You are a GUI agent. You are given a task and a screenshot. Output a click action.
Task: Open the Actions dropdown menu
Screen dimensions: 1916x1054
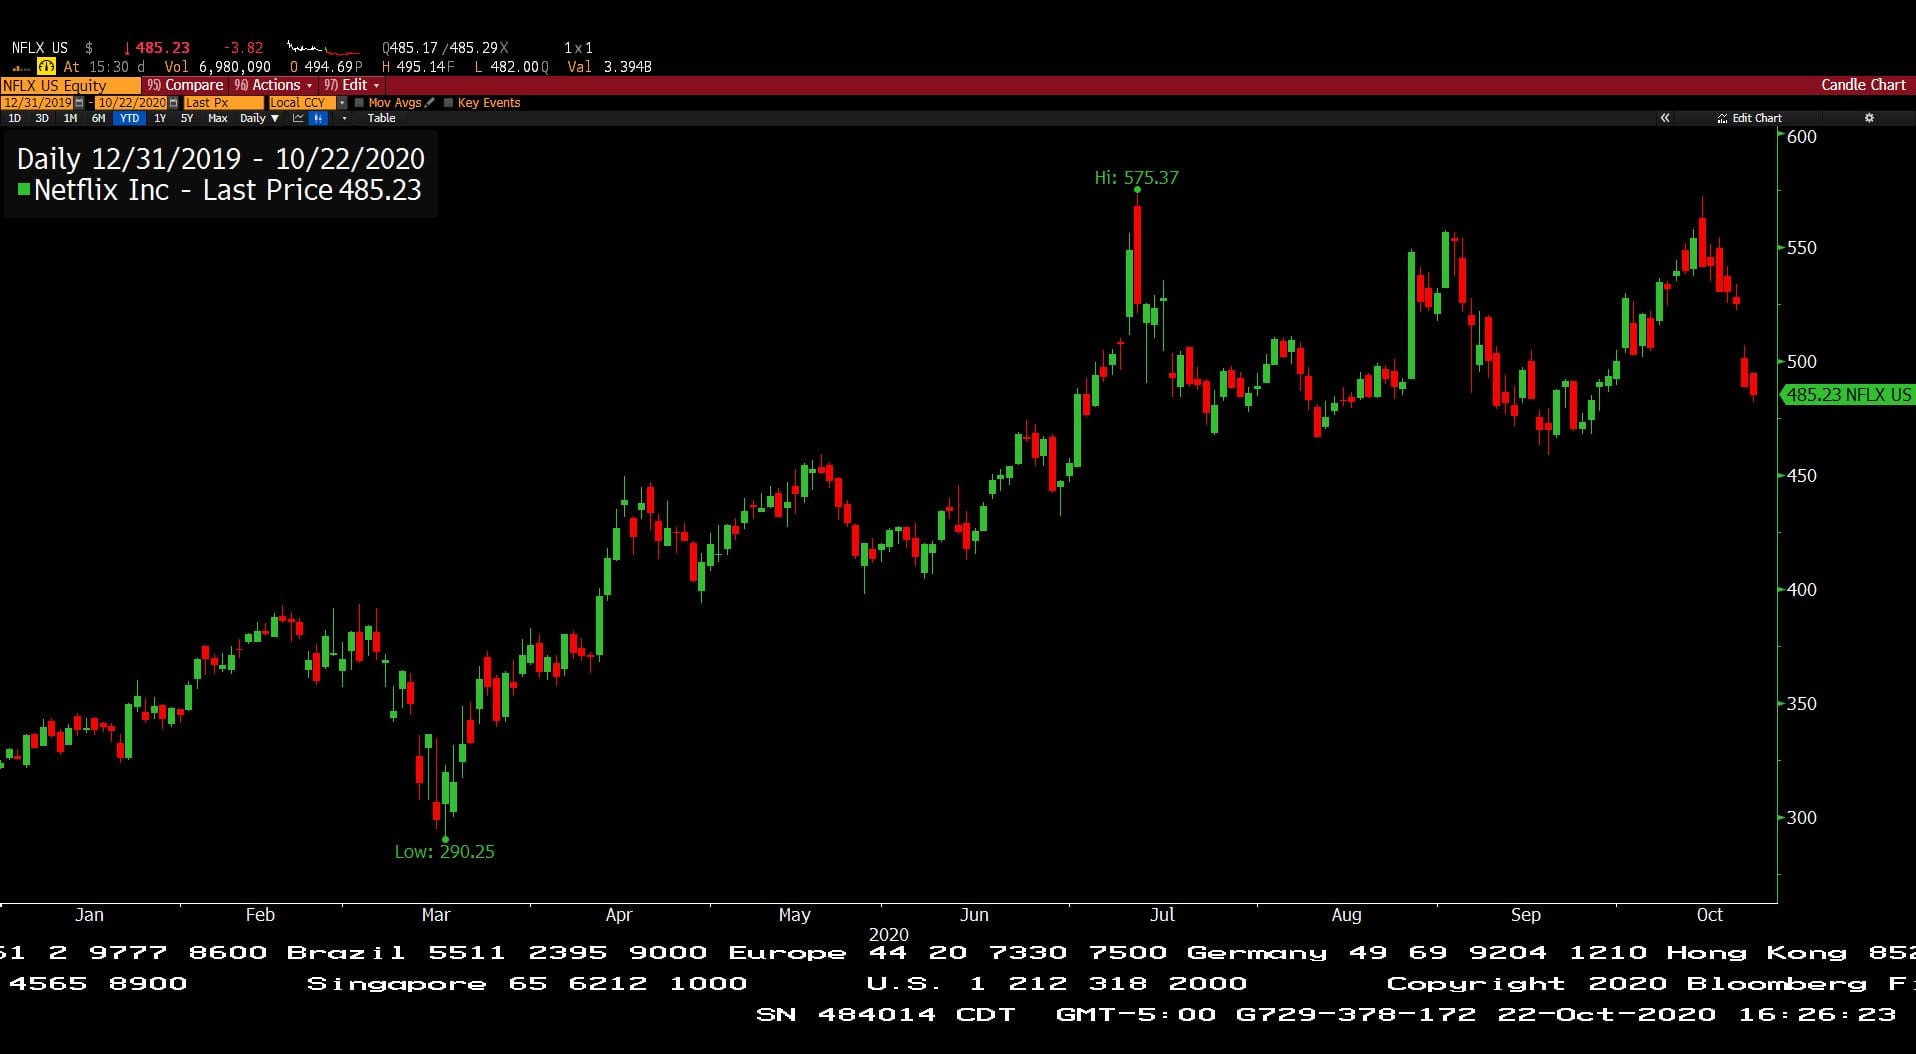[x=273, y=85]
